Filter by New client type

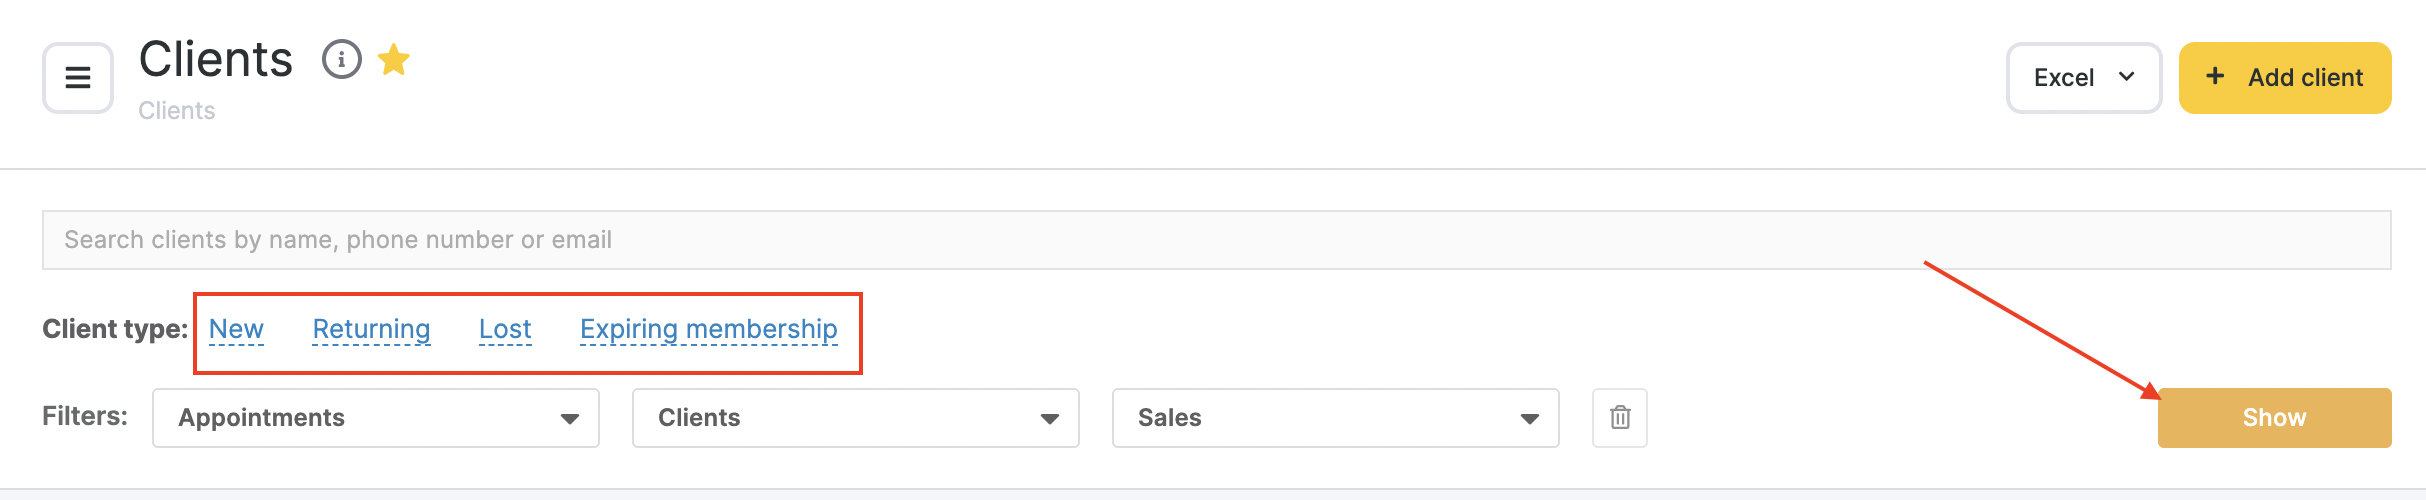click(236, 329)
